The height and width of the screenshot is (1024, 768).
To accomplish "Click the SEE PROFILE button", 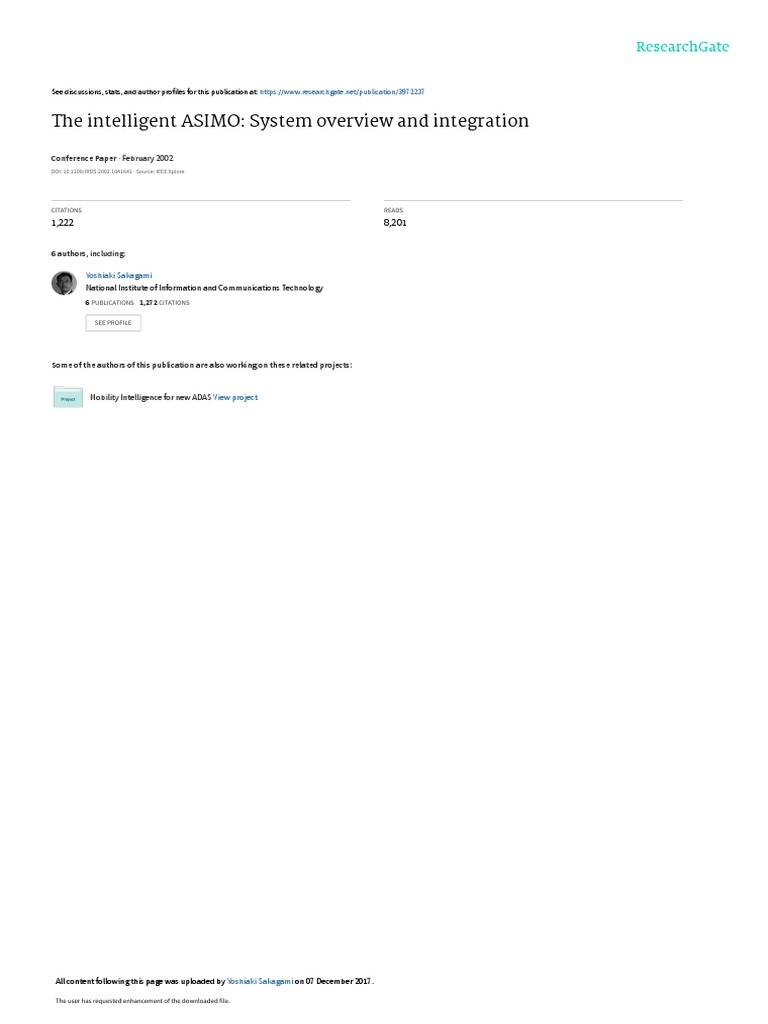I will click(113, 323).
